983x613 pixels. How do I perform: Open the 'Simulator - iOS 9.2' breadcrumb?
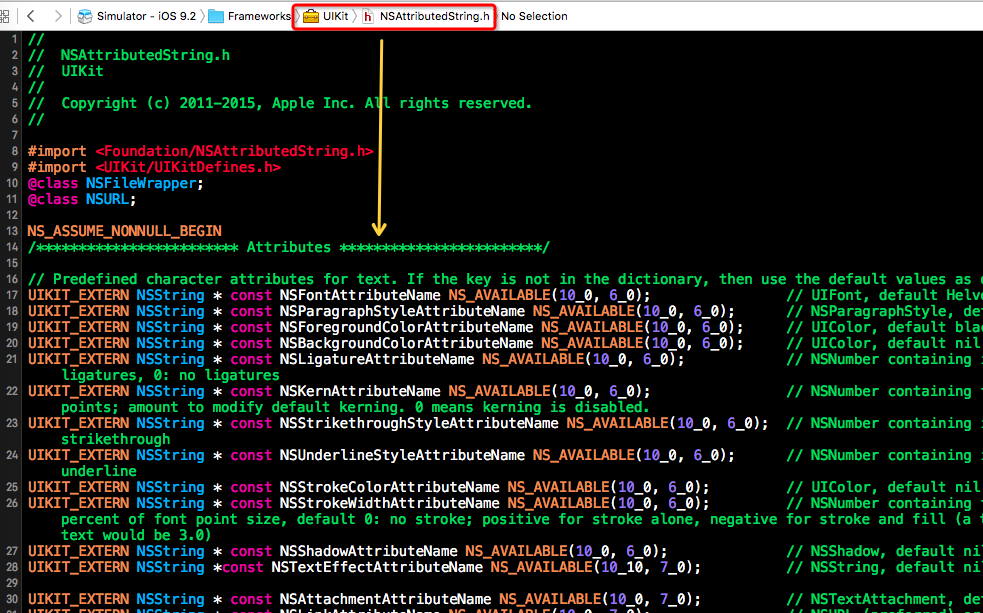pyautogui.click(x=146, y=16)
